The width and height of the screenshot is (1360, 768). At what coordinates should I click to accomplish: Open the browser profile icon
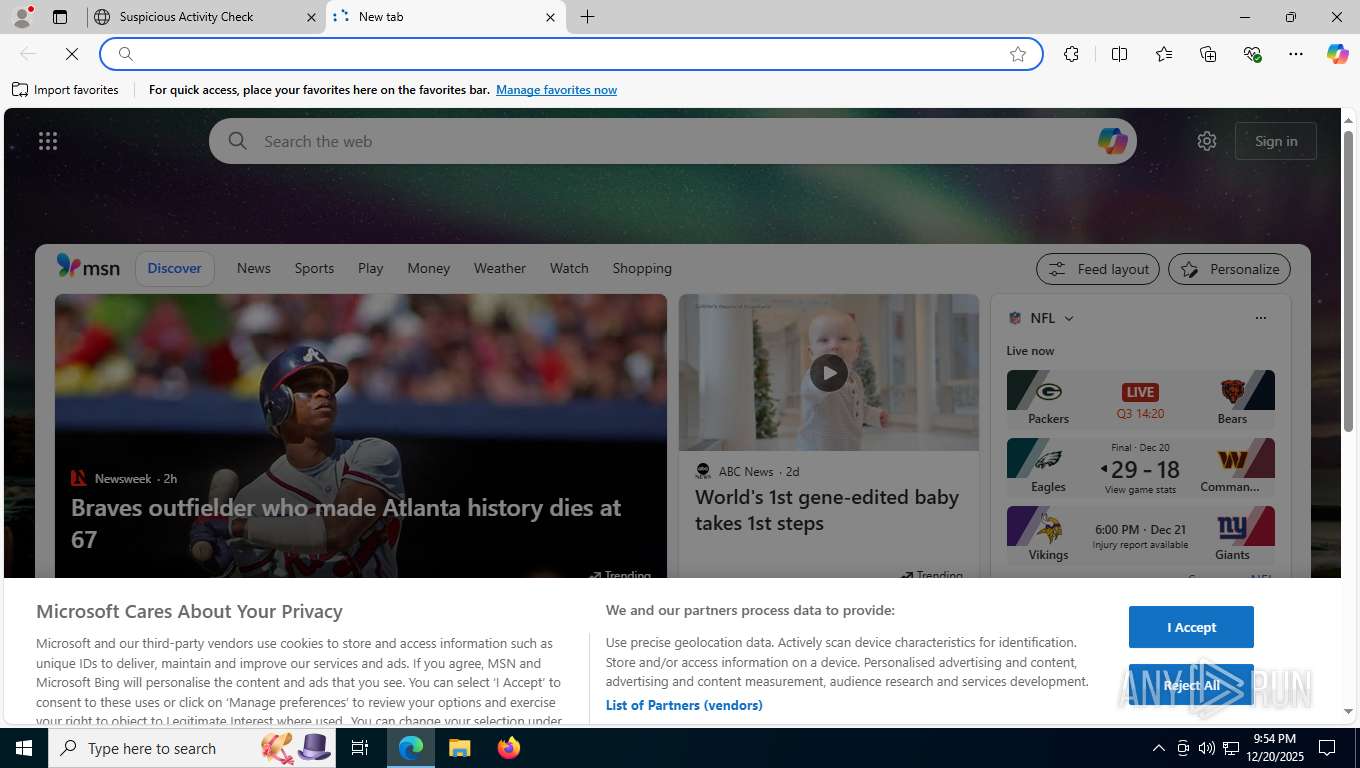pos(21,17)
